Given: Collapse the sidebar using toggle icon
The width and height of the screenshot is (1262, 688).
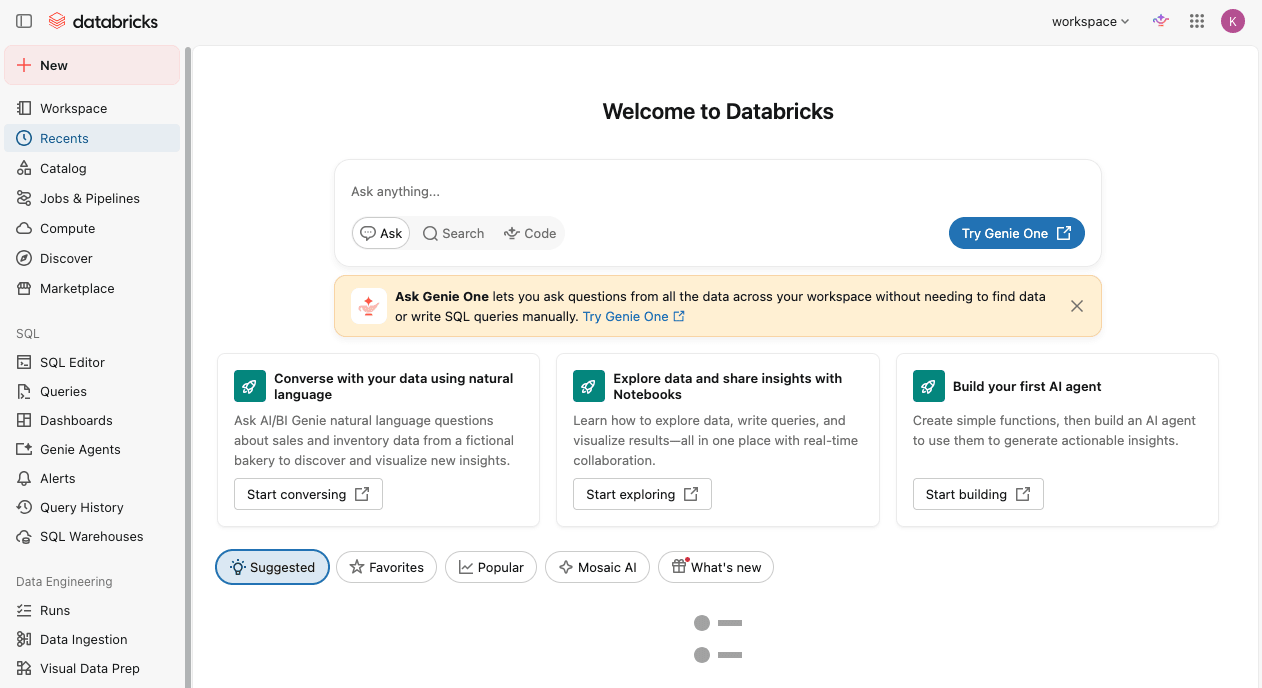Looking at the screenshot, I should coord(24,21).
